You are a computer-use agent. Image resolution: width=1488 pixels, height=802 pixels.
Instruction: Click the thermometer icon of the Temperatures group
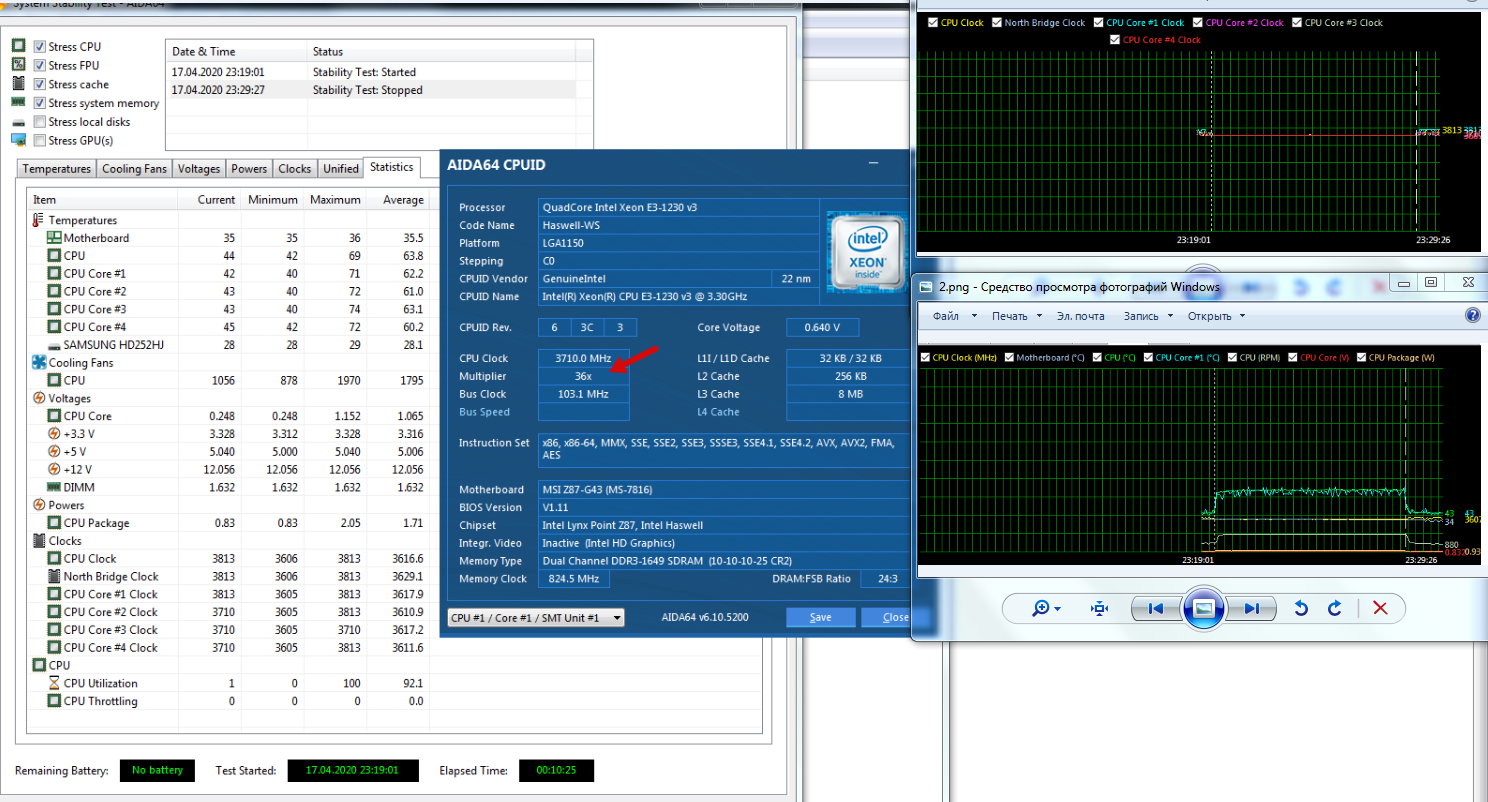coord(39,220)
